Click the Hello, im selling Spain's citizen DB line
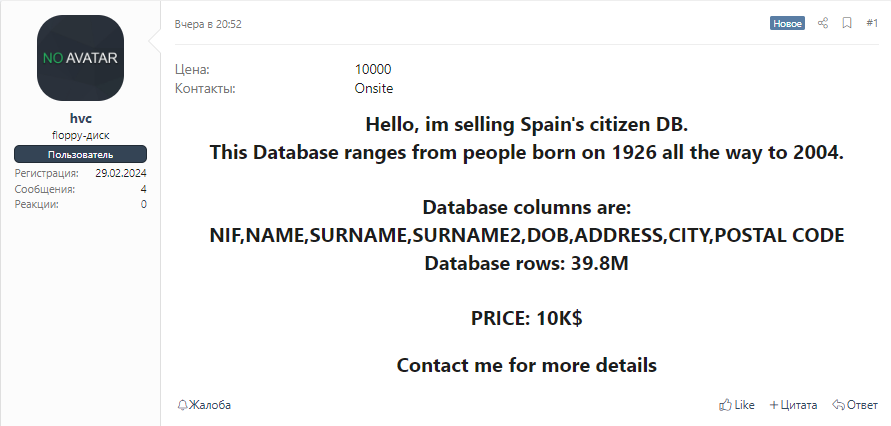 [x=527, y=124]
